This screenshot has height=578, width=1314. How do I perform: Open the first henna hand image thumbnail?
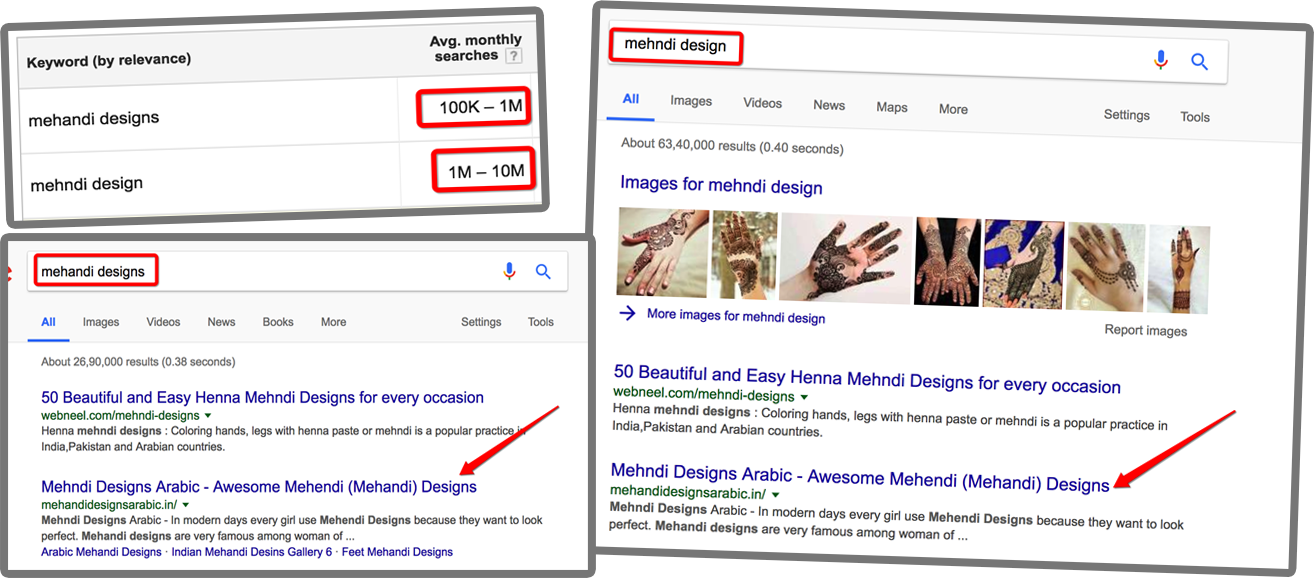pyautogui.click(x=663, y=252)
